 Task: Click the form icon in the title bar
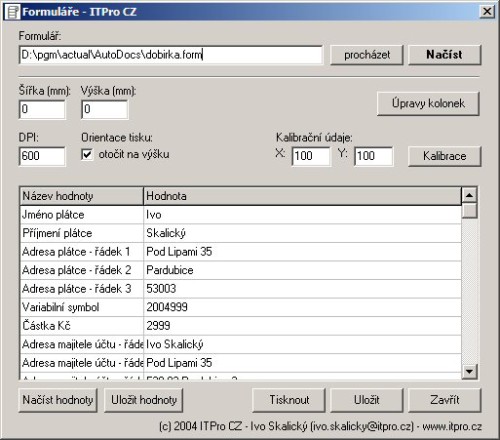pyautogui.click(x=12, y=12)
